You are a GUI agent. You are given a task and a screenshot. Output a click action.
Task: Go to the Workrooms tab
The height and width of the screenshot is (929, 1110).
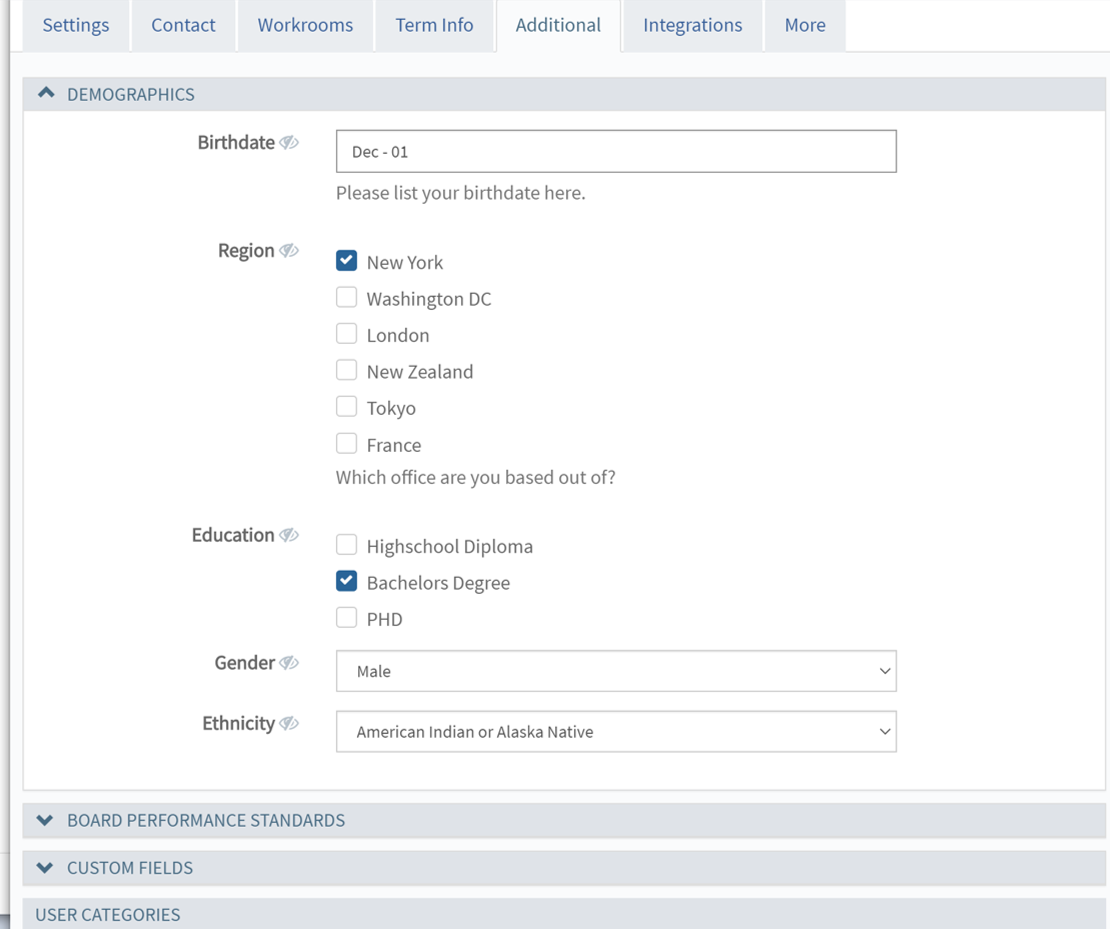pos(305,25)
